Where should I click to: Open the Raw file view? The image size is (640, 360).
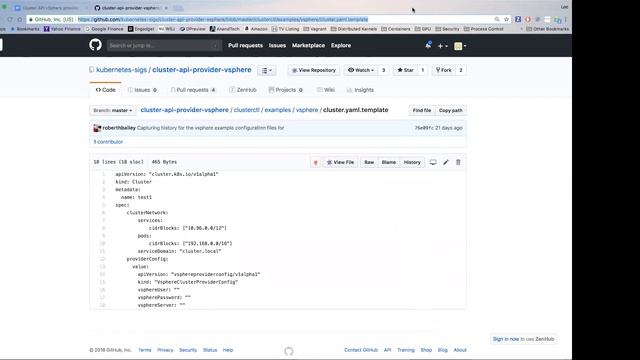point(369,162)
